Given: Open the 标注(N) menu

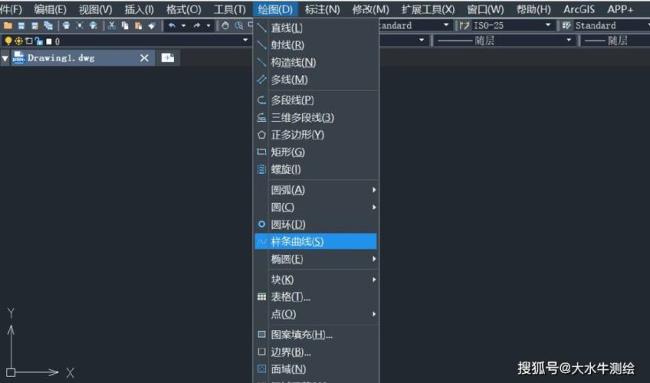Looking at the screenshot, I should 322,9.
